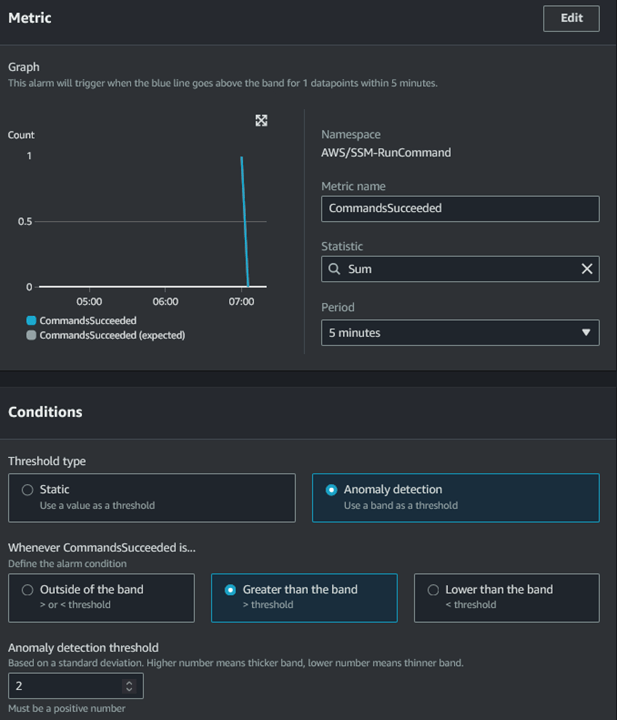Click inside the Metric name text field
The width and height of the screenshot is (617, 720).
[x=460, y=208]
